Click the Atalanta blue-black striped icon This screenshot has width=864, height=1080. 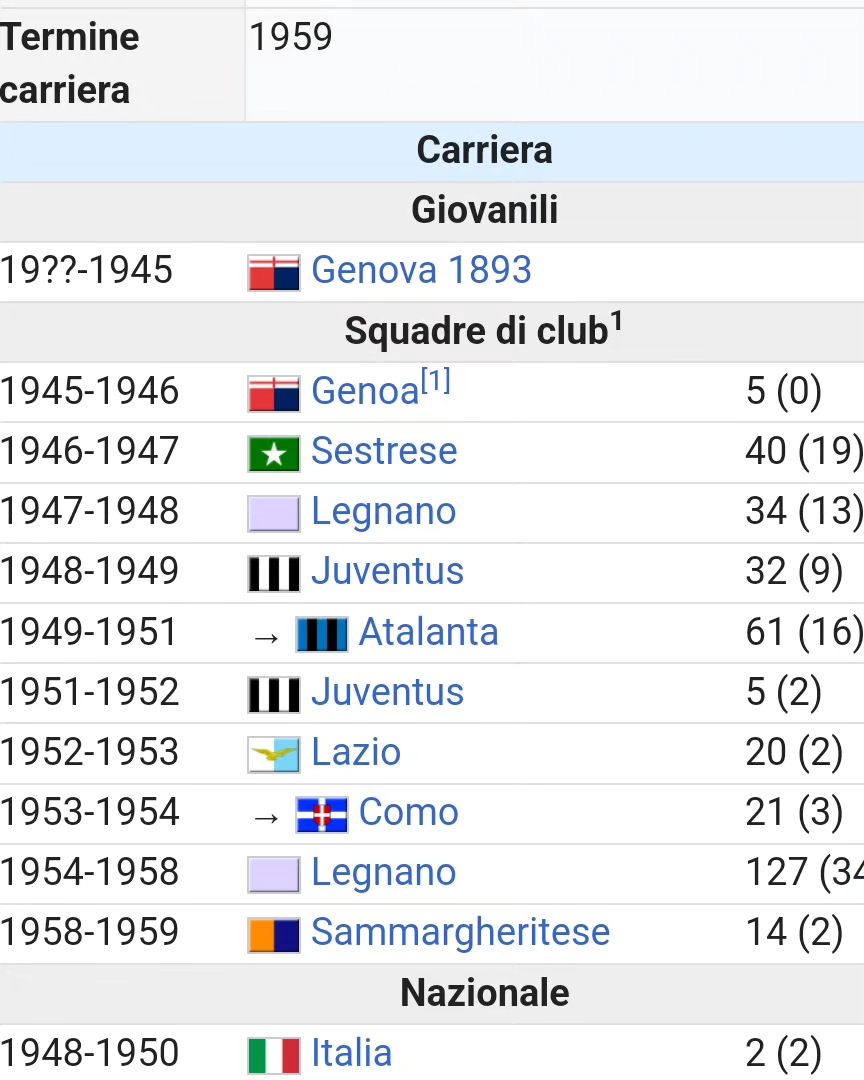click(322, 634)
